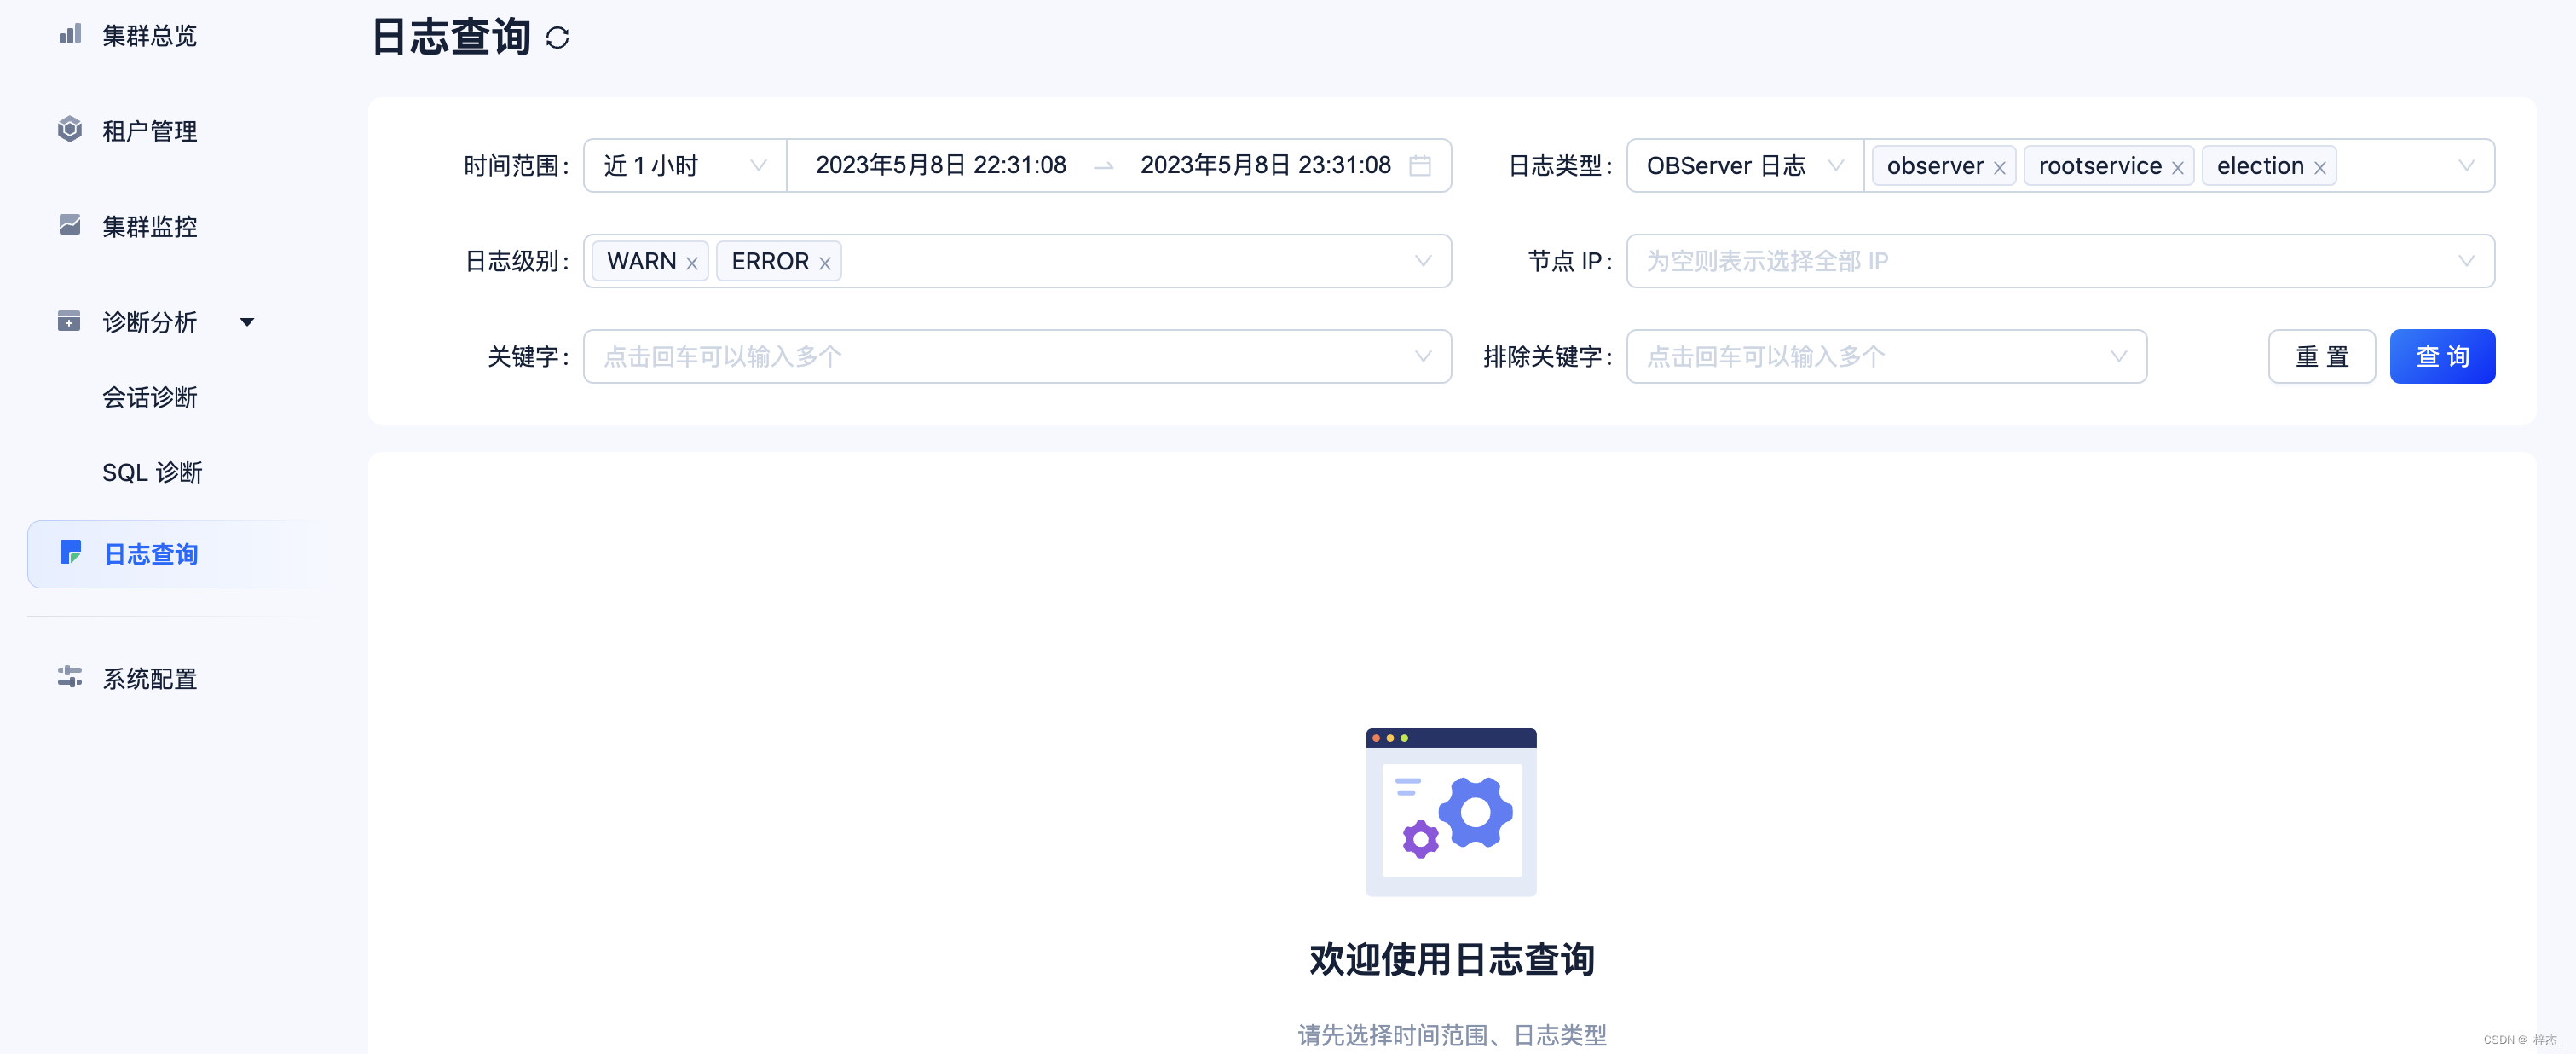
Task: Open SQL 诊断 in the sidebar
Action: (152, 472)
